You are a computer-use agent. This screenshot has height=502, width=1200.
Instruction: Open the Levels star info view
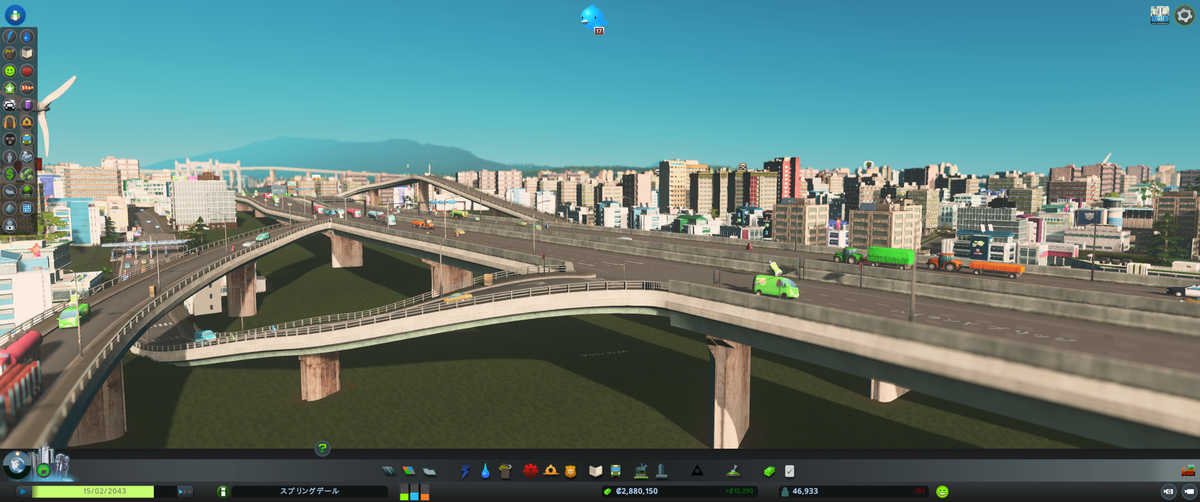[x=10, y=87]
